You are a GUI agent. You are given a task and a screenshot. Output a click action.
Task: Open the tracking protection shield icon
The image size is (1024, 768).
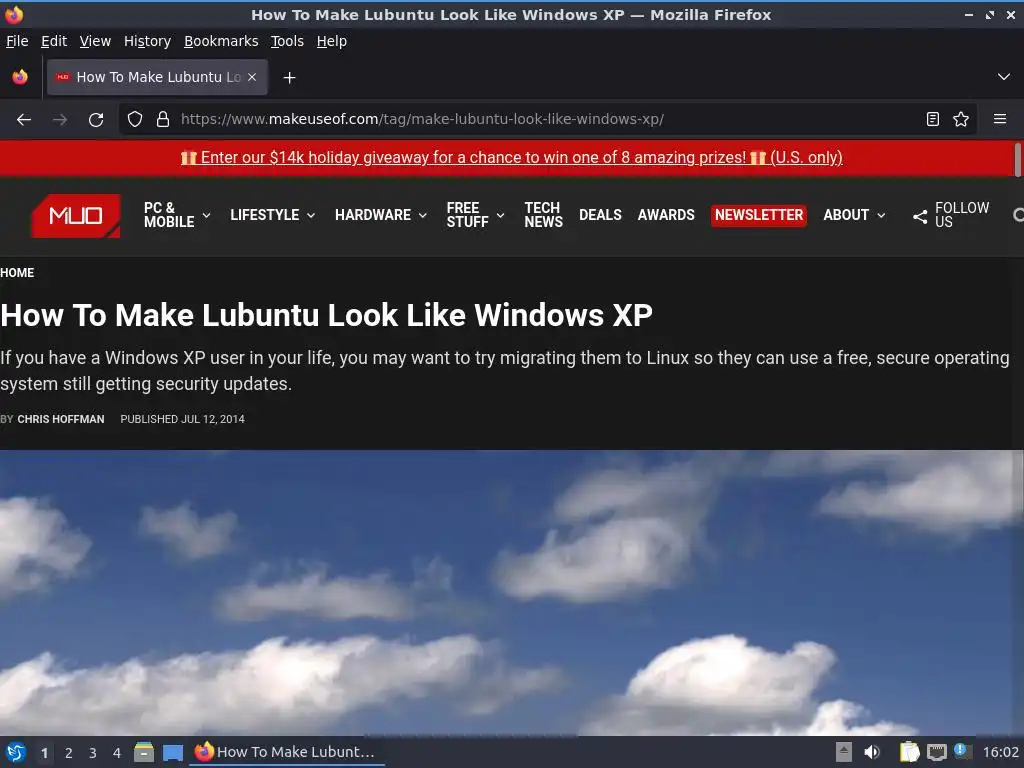coord(135,120)
